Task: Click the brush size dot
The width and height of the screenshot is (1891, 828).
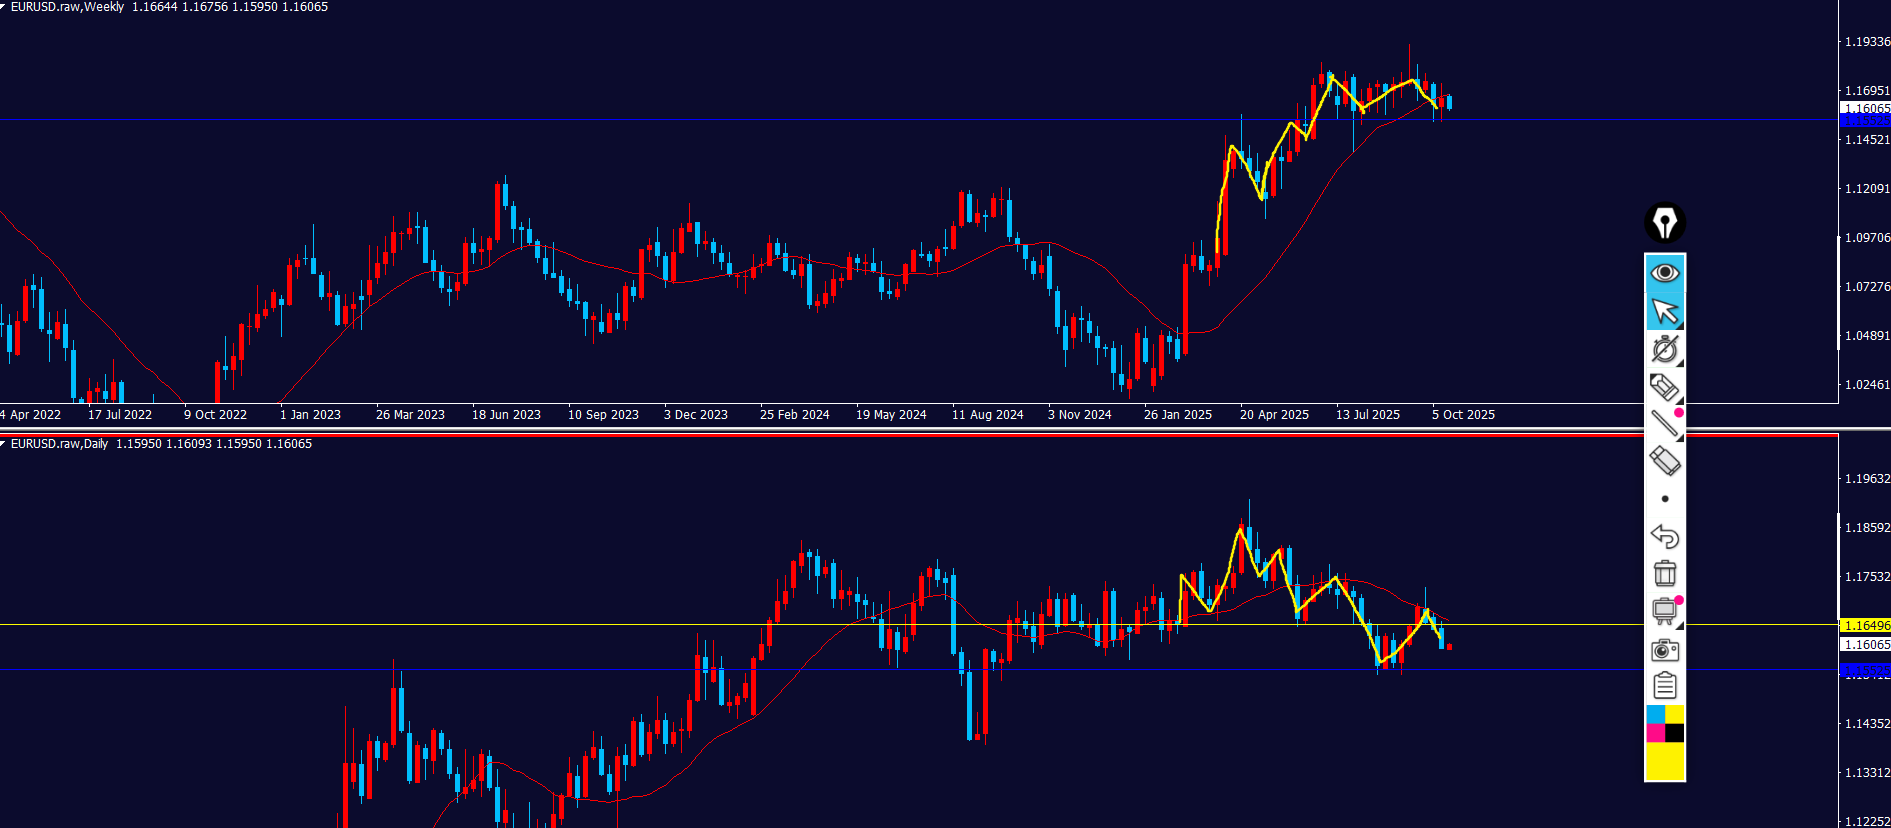Action: click(1665, 499)
